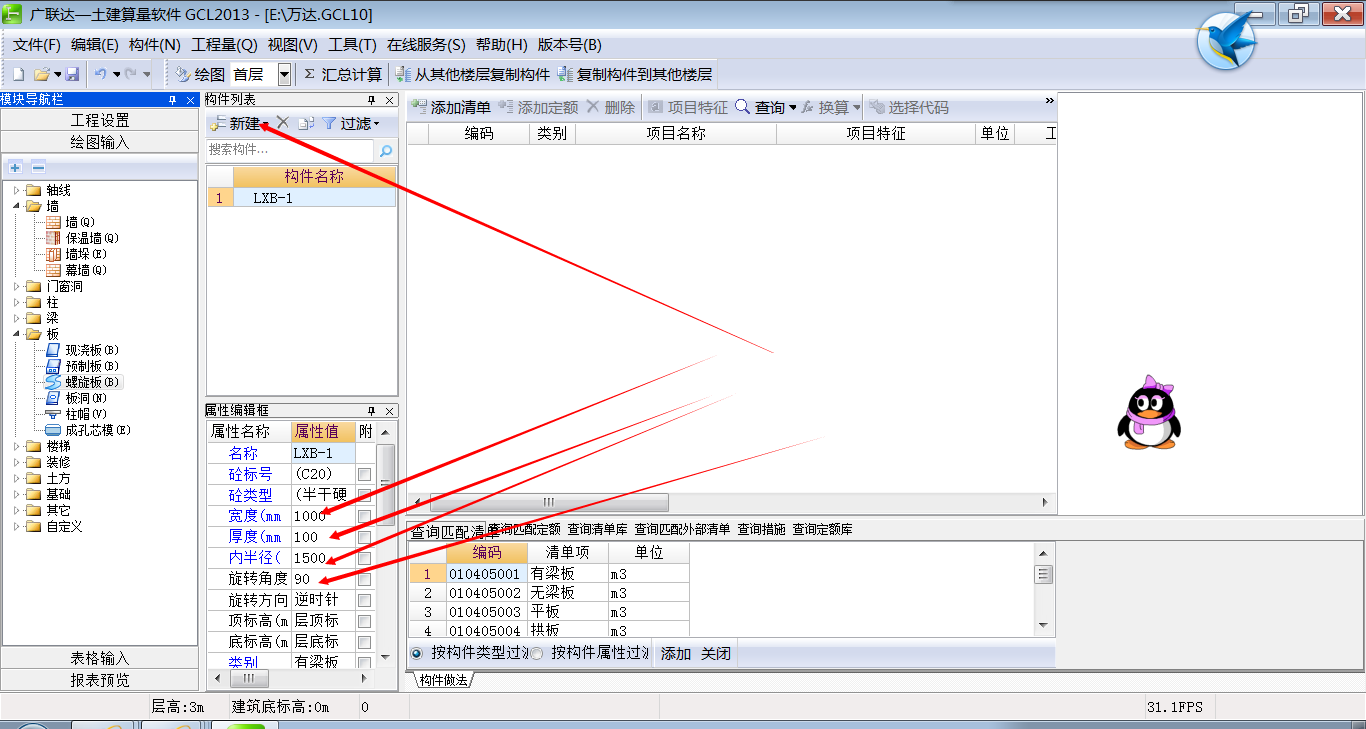This screenshot has width=1366, height=729.
Task: Switch to 查询定额库 tab
Action: click(822, 529)
